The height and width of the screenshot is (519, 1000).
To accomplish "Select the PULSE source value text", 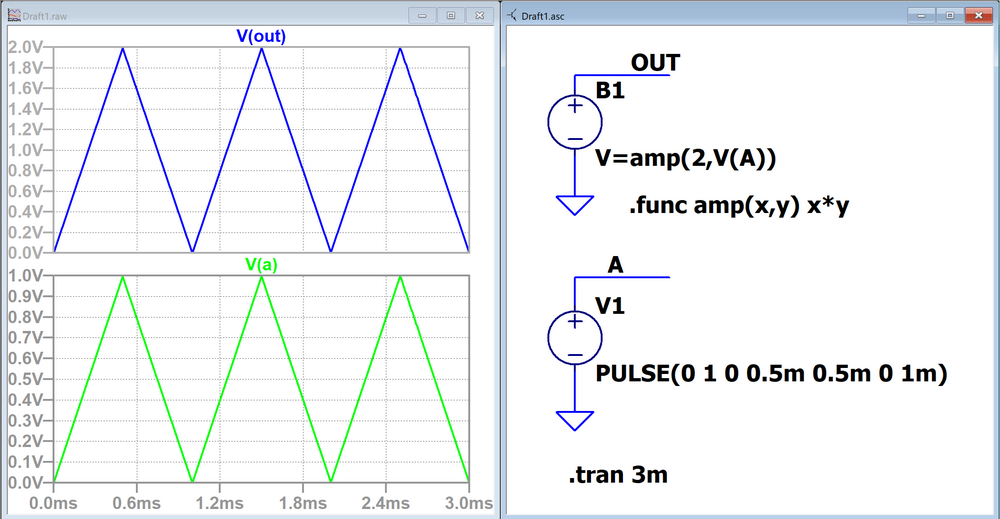I will (x=770, y=374).
